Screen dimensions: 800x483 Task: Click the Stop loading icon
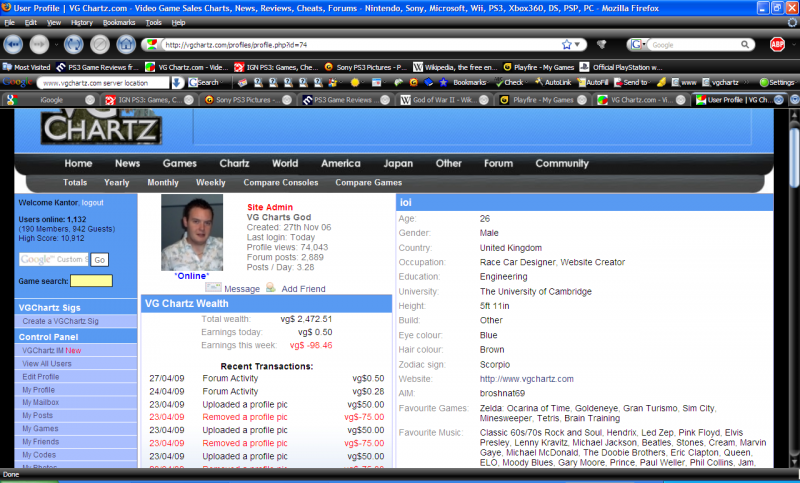[100, 45]
